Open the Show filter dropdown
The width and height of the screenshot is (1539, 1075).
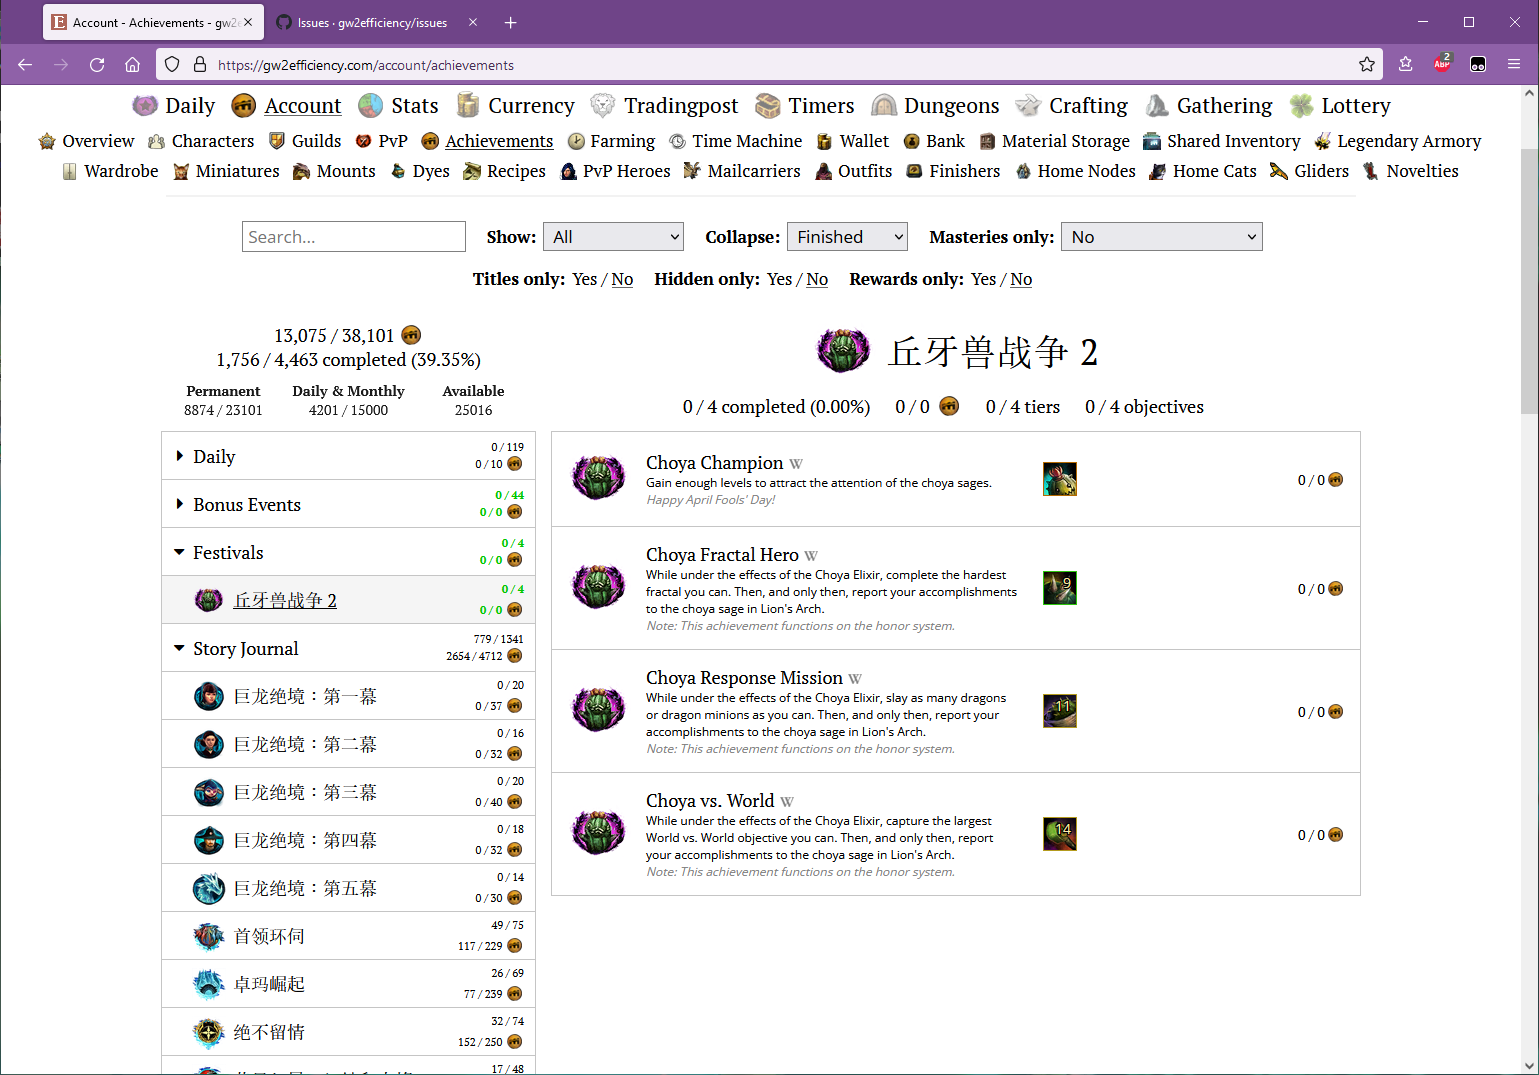tap(613, 236)
